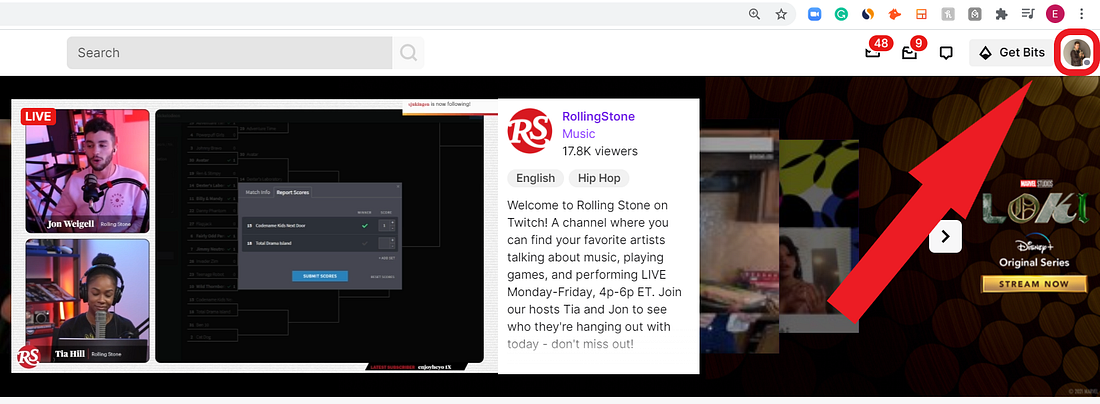1100x404 pixels.
Task: Click the orange layout-grid extension icon
Action: (921, 14)
